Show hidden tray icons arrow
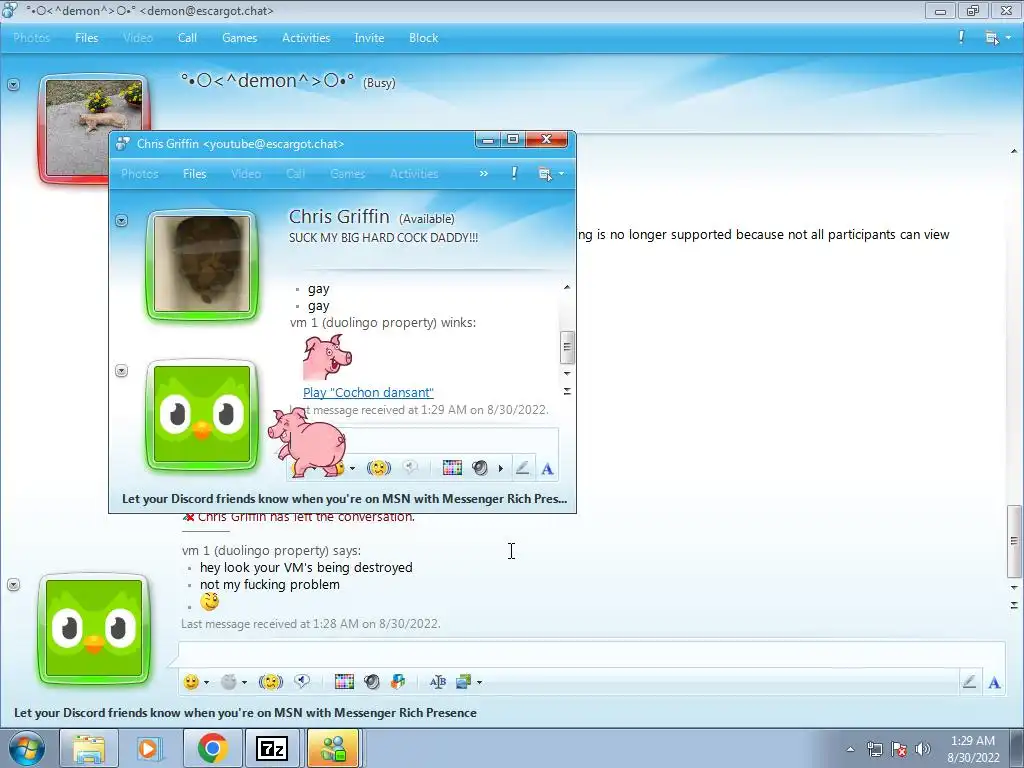The image size is (1024, 768). click(x=850, y=749)
